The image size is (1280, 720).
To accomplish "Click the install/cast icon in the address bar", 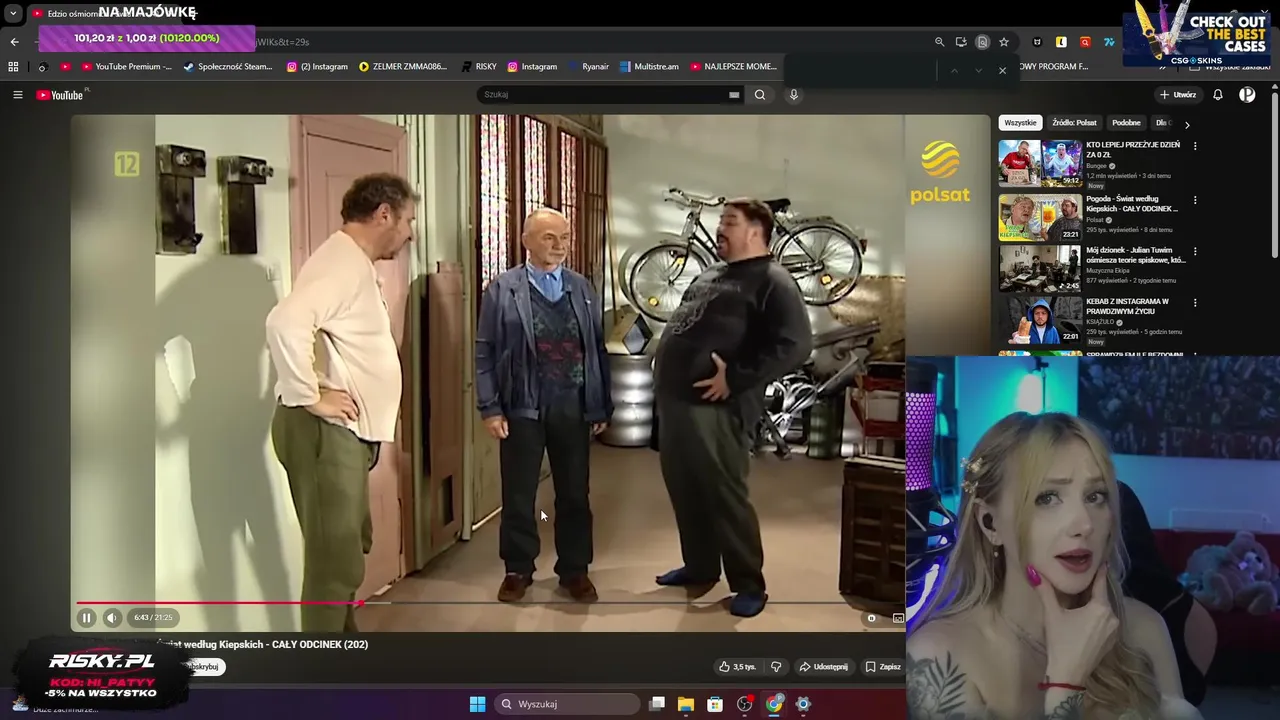I will 961,42.
